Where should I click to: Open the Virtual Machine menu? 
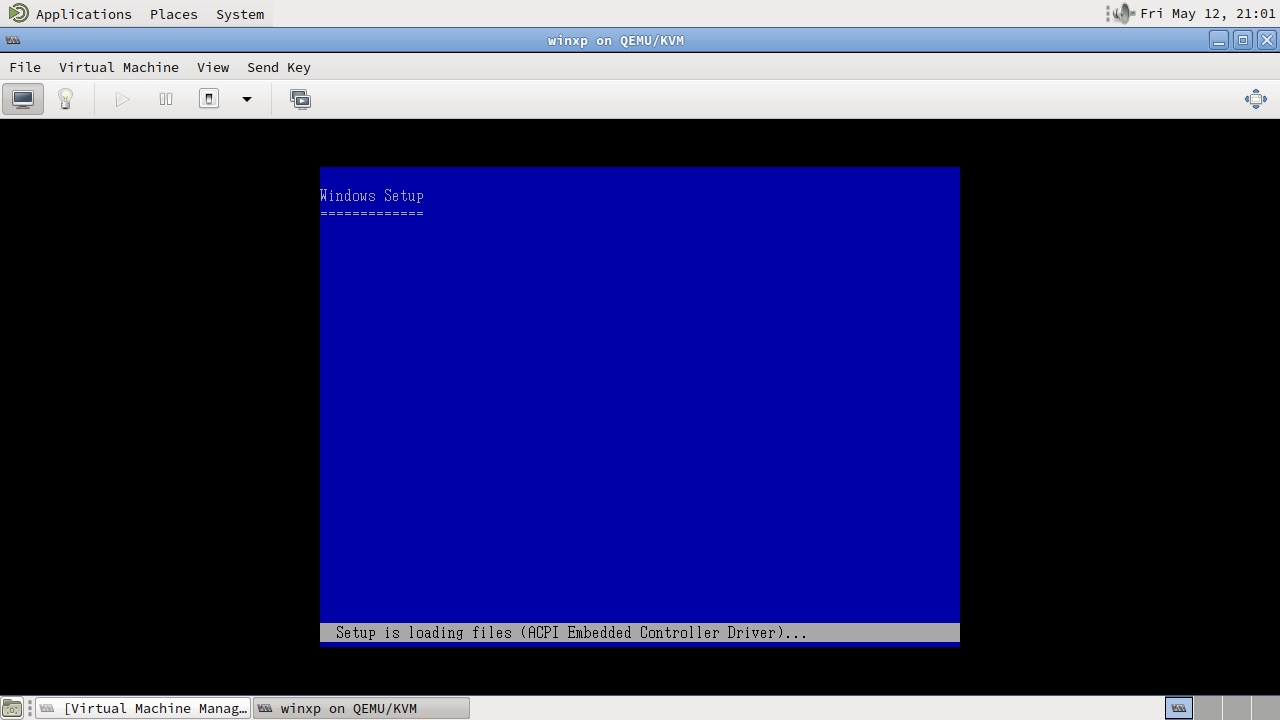pos(119,67)
